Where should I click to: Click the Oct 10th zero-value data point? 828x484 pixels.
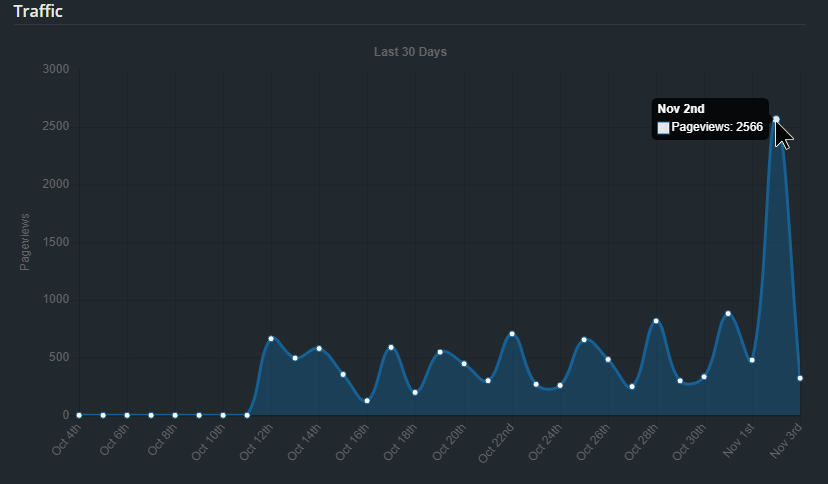[x=223, y=415]
